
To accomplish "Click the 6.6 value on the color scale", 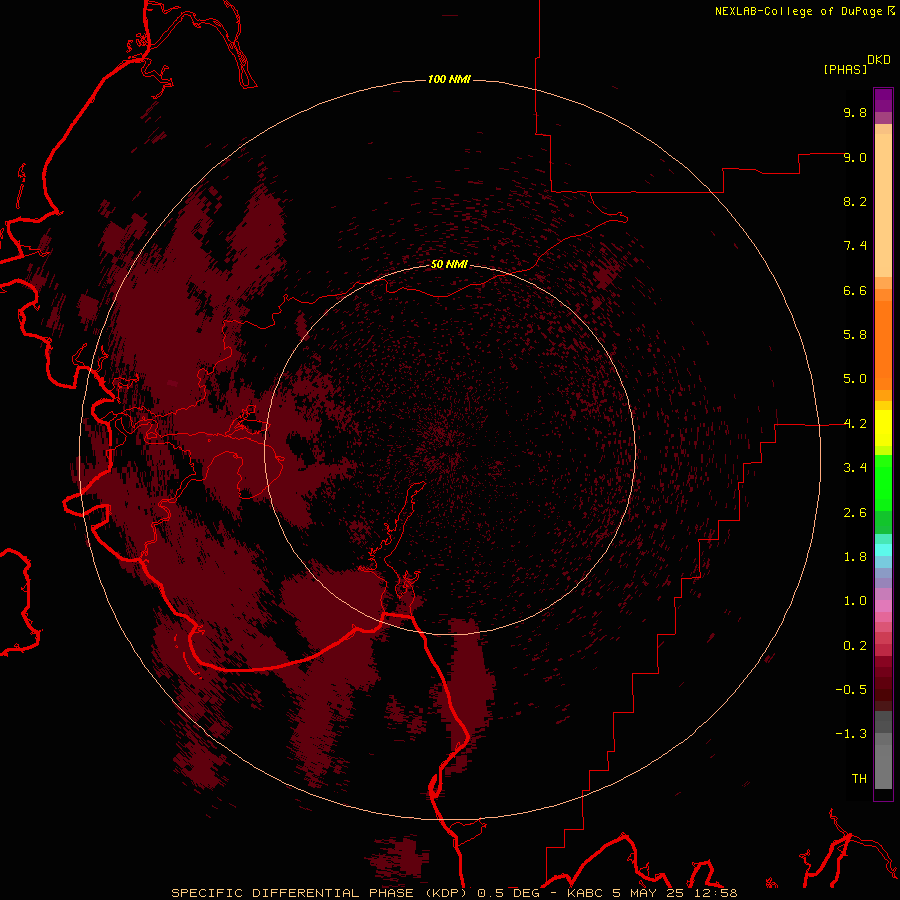I will pyautogui.click(x=855, y=290).
